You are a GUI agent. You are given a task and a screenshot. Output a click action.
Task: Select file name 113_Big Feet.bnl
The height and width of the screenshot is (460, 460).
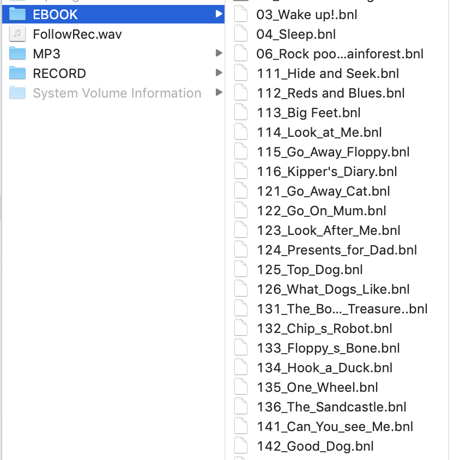[x=309, y=113]
